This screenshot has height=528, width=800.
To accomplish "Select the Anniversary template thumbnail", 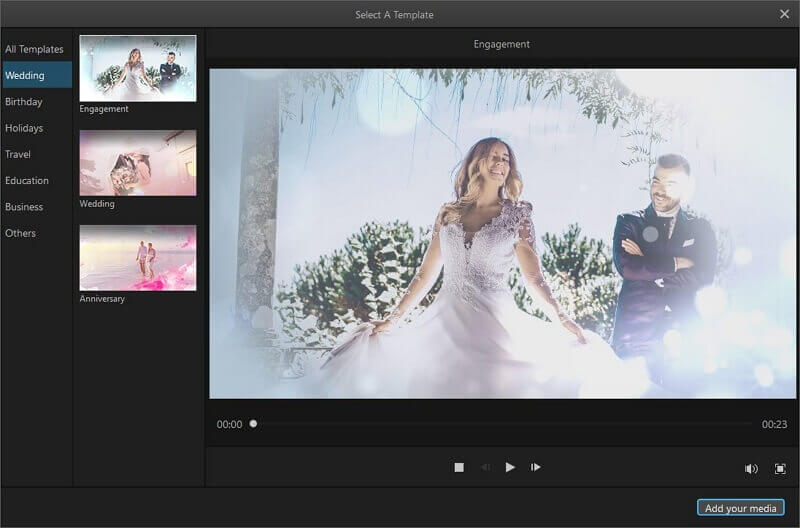I will click(x=138, y=258).
